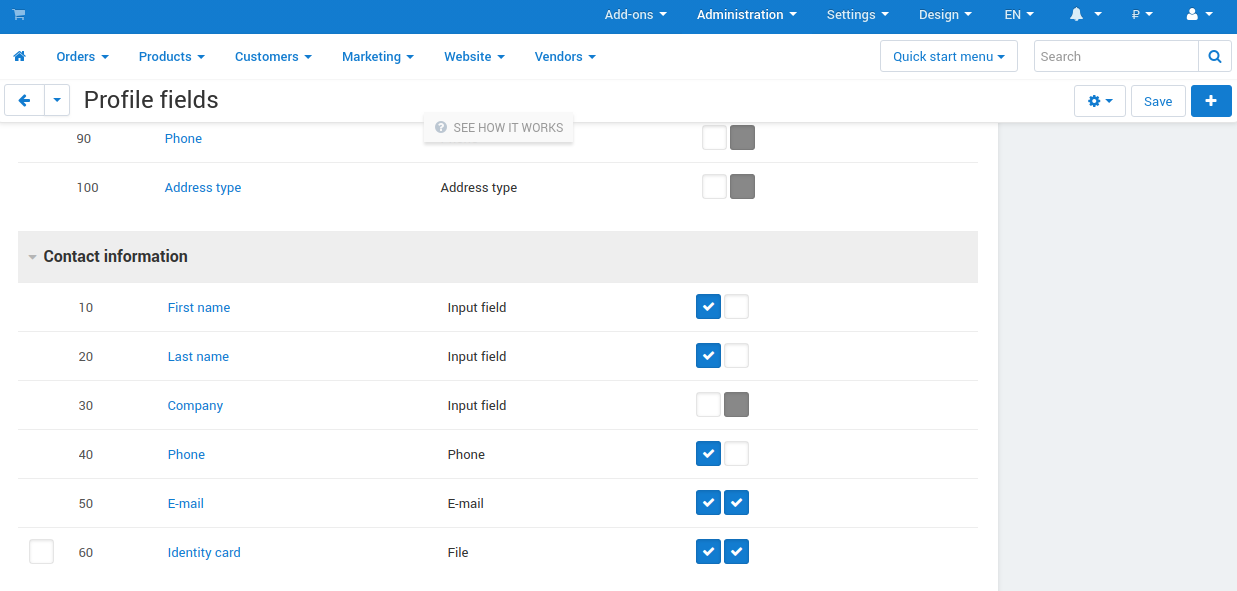This screenshot has height=591, width=1237.
Task: Open the Administration menu
Action: pyautogui.click(x=747, y=15)
